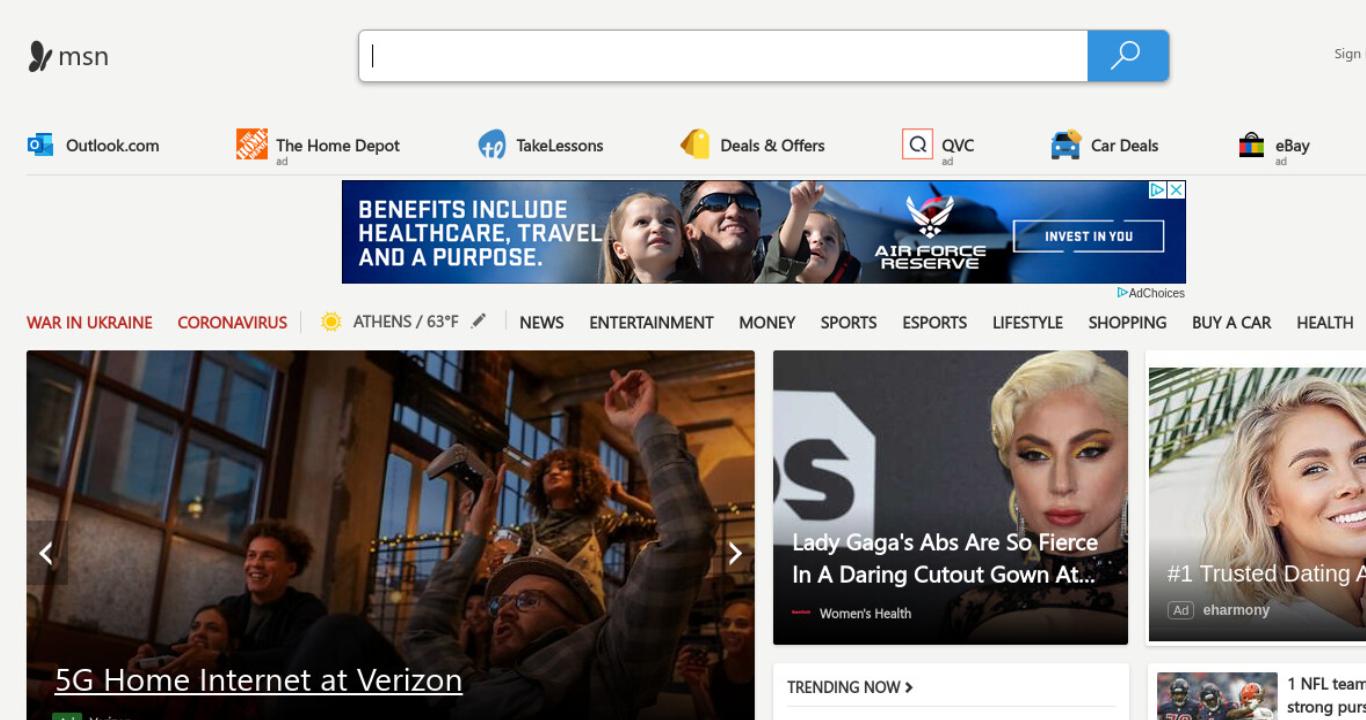Open the eBay link text

[1292, 145]
